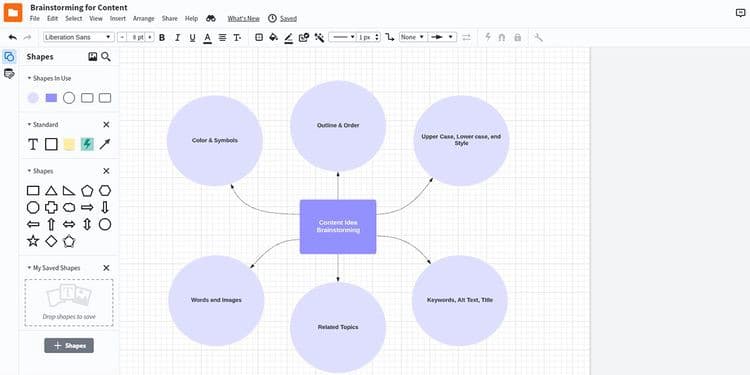Select the yellow note shape
Image resolution: width=750 pixels, height=375 pixels.
[69, 144]
